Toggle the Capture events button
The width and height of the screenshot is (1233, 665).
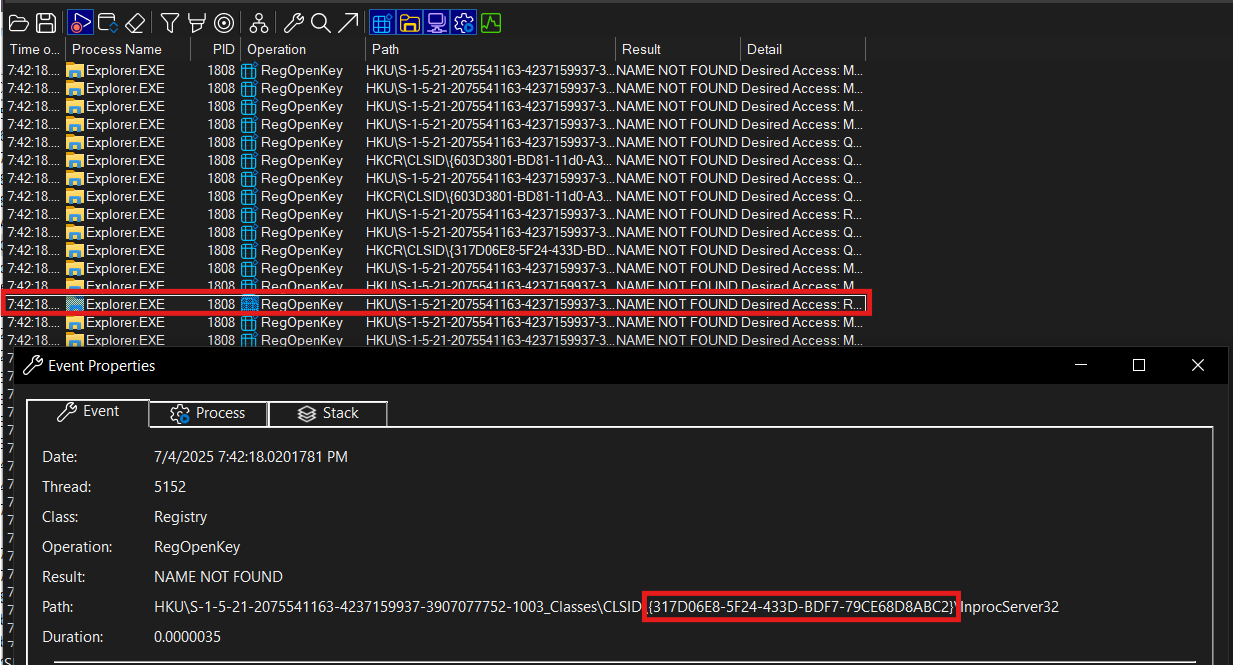coord(80,22)
